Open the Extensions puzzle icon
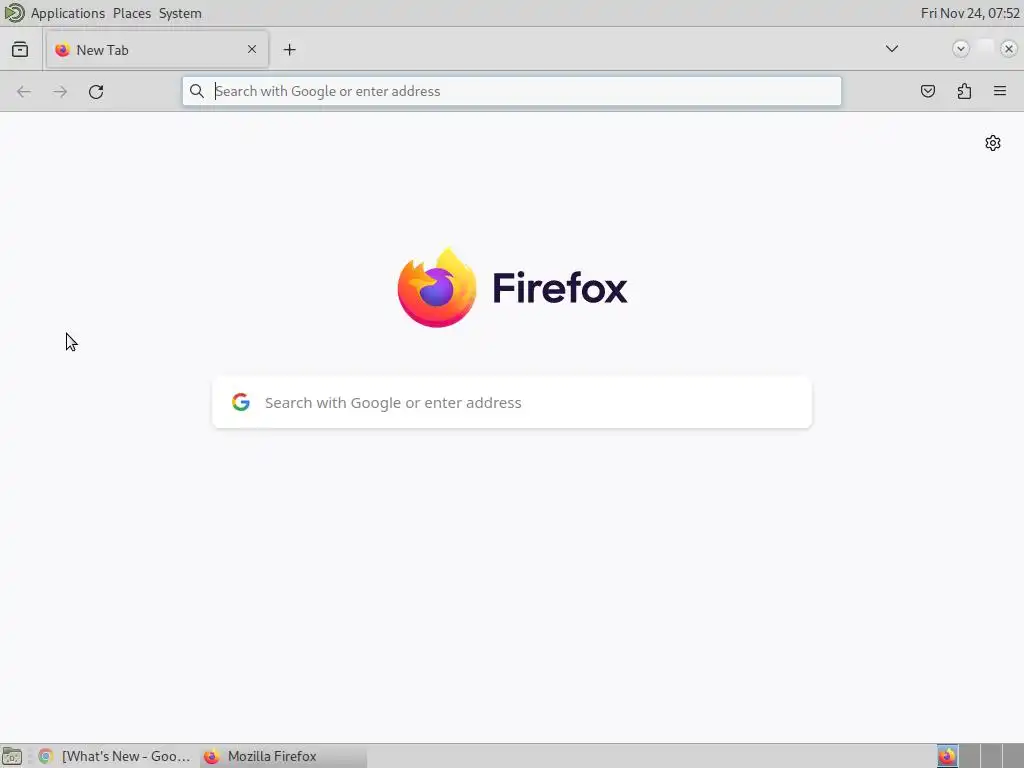Image resolution: width=1024 pixels, height=768 pixels. [x=964, y=91]
